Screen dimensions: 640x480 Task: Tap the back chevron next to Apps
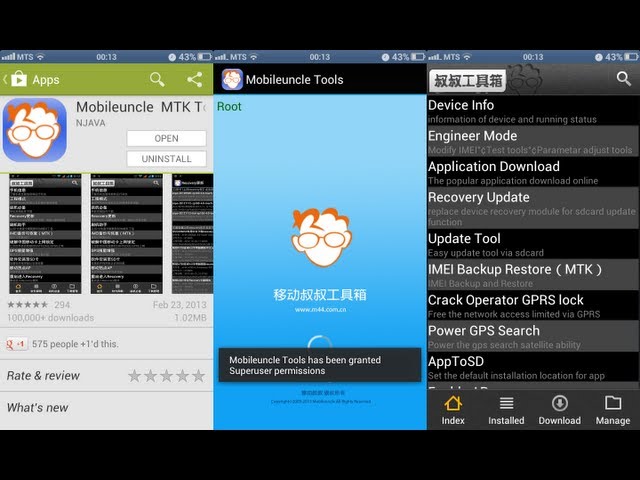click(5, 79)
